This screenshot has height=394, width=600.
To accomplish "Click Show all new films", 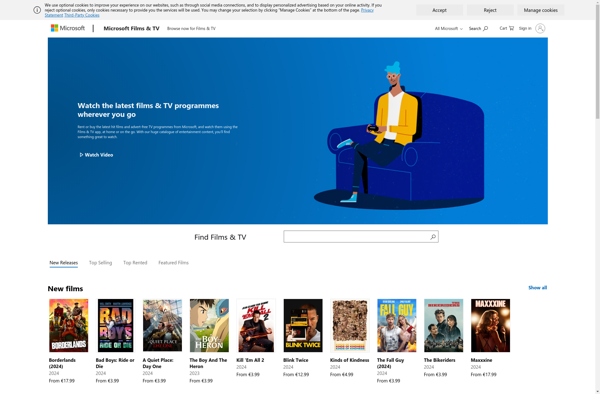I will 537,288.
